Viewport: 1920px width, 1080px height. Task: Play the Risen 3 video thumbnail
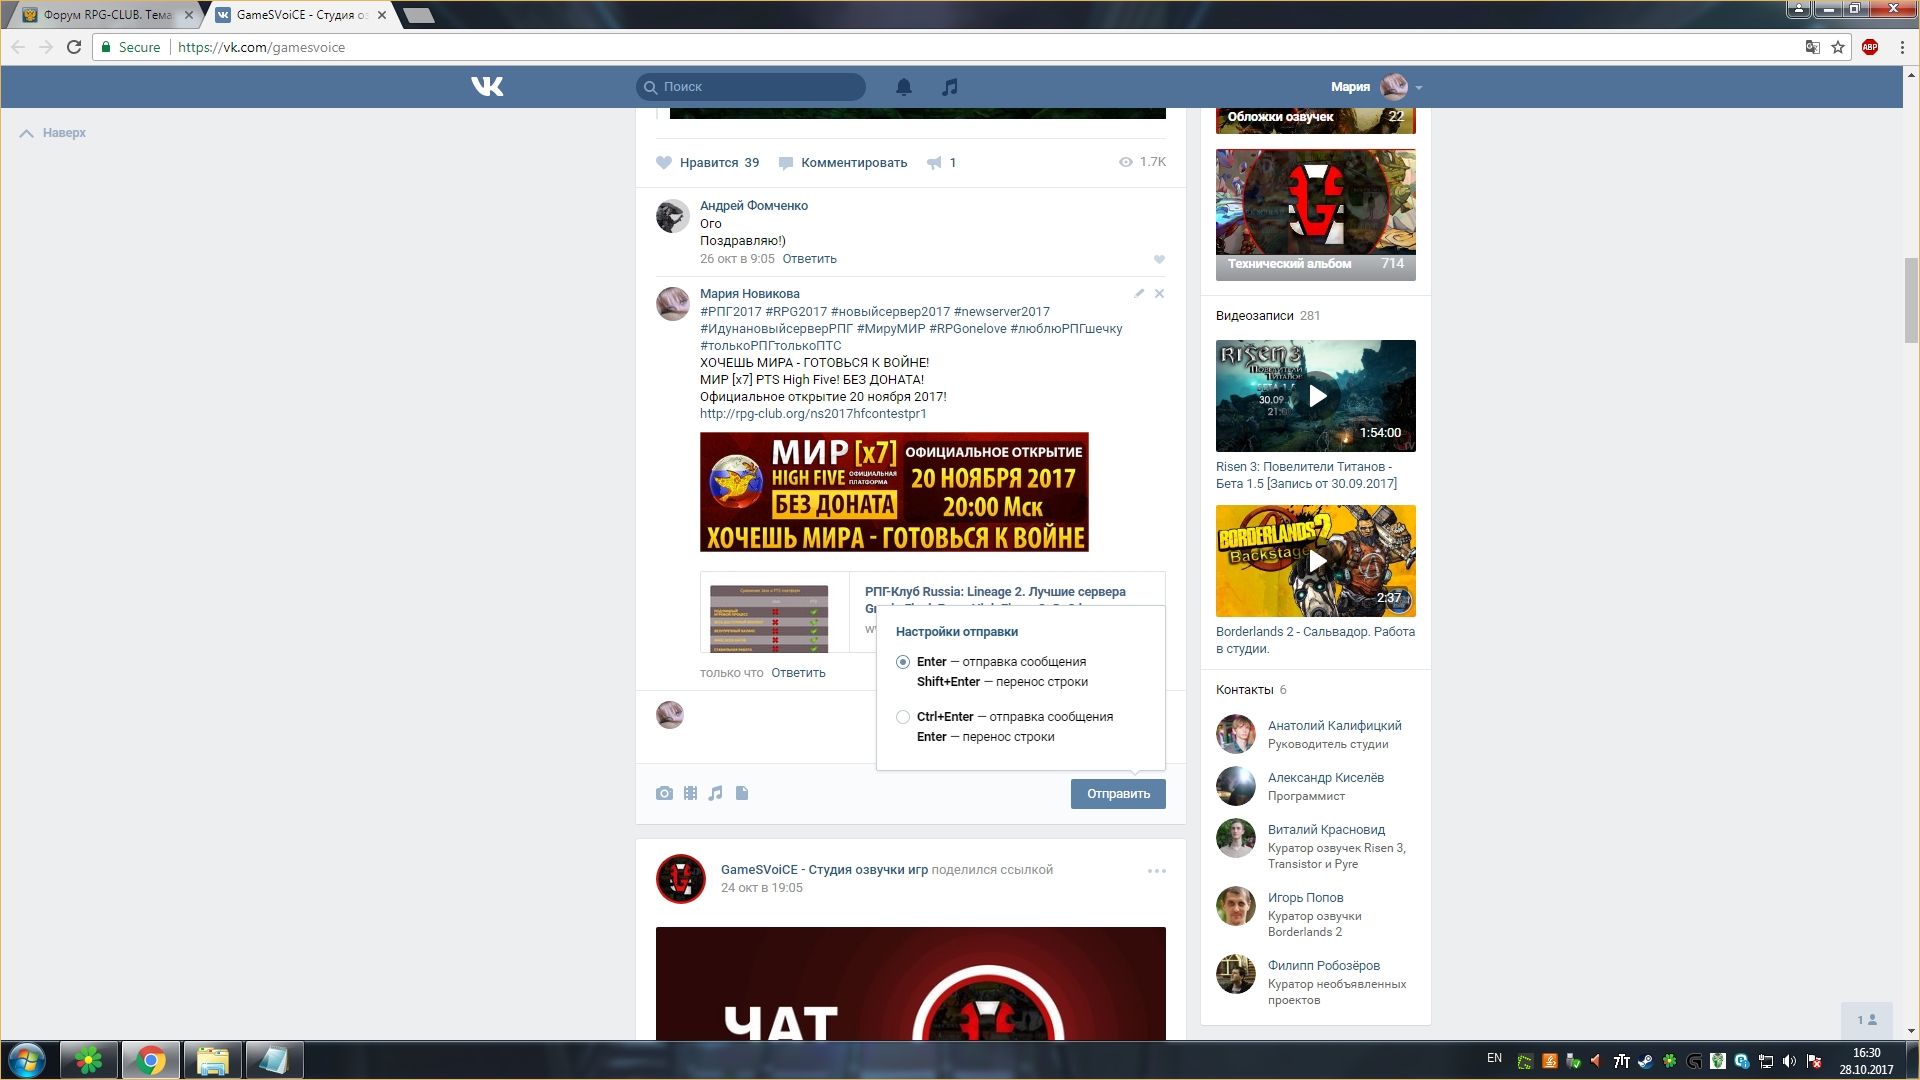click(1316, 396)
